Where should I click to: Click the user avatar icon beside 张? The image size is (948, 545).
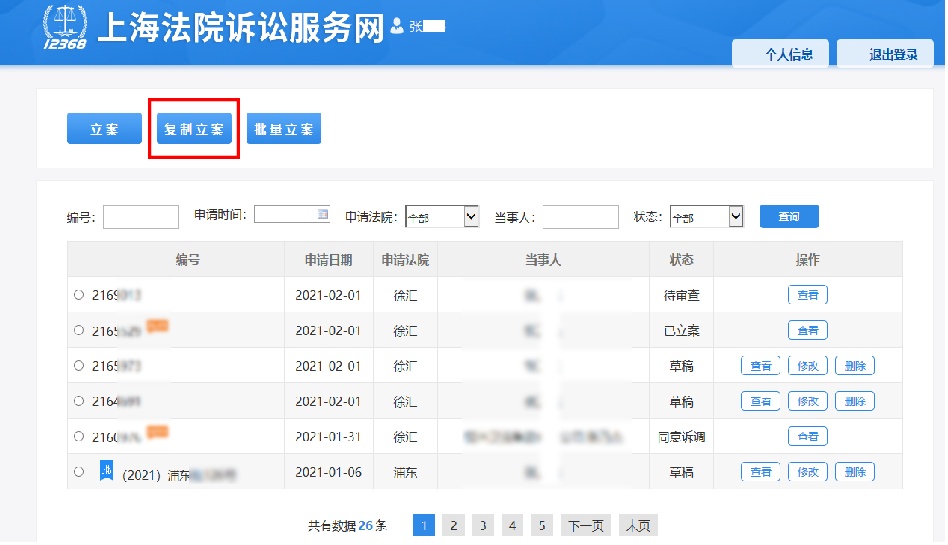pos(397,26)
